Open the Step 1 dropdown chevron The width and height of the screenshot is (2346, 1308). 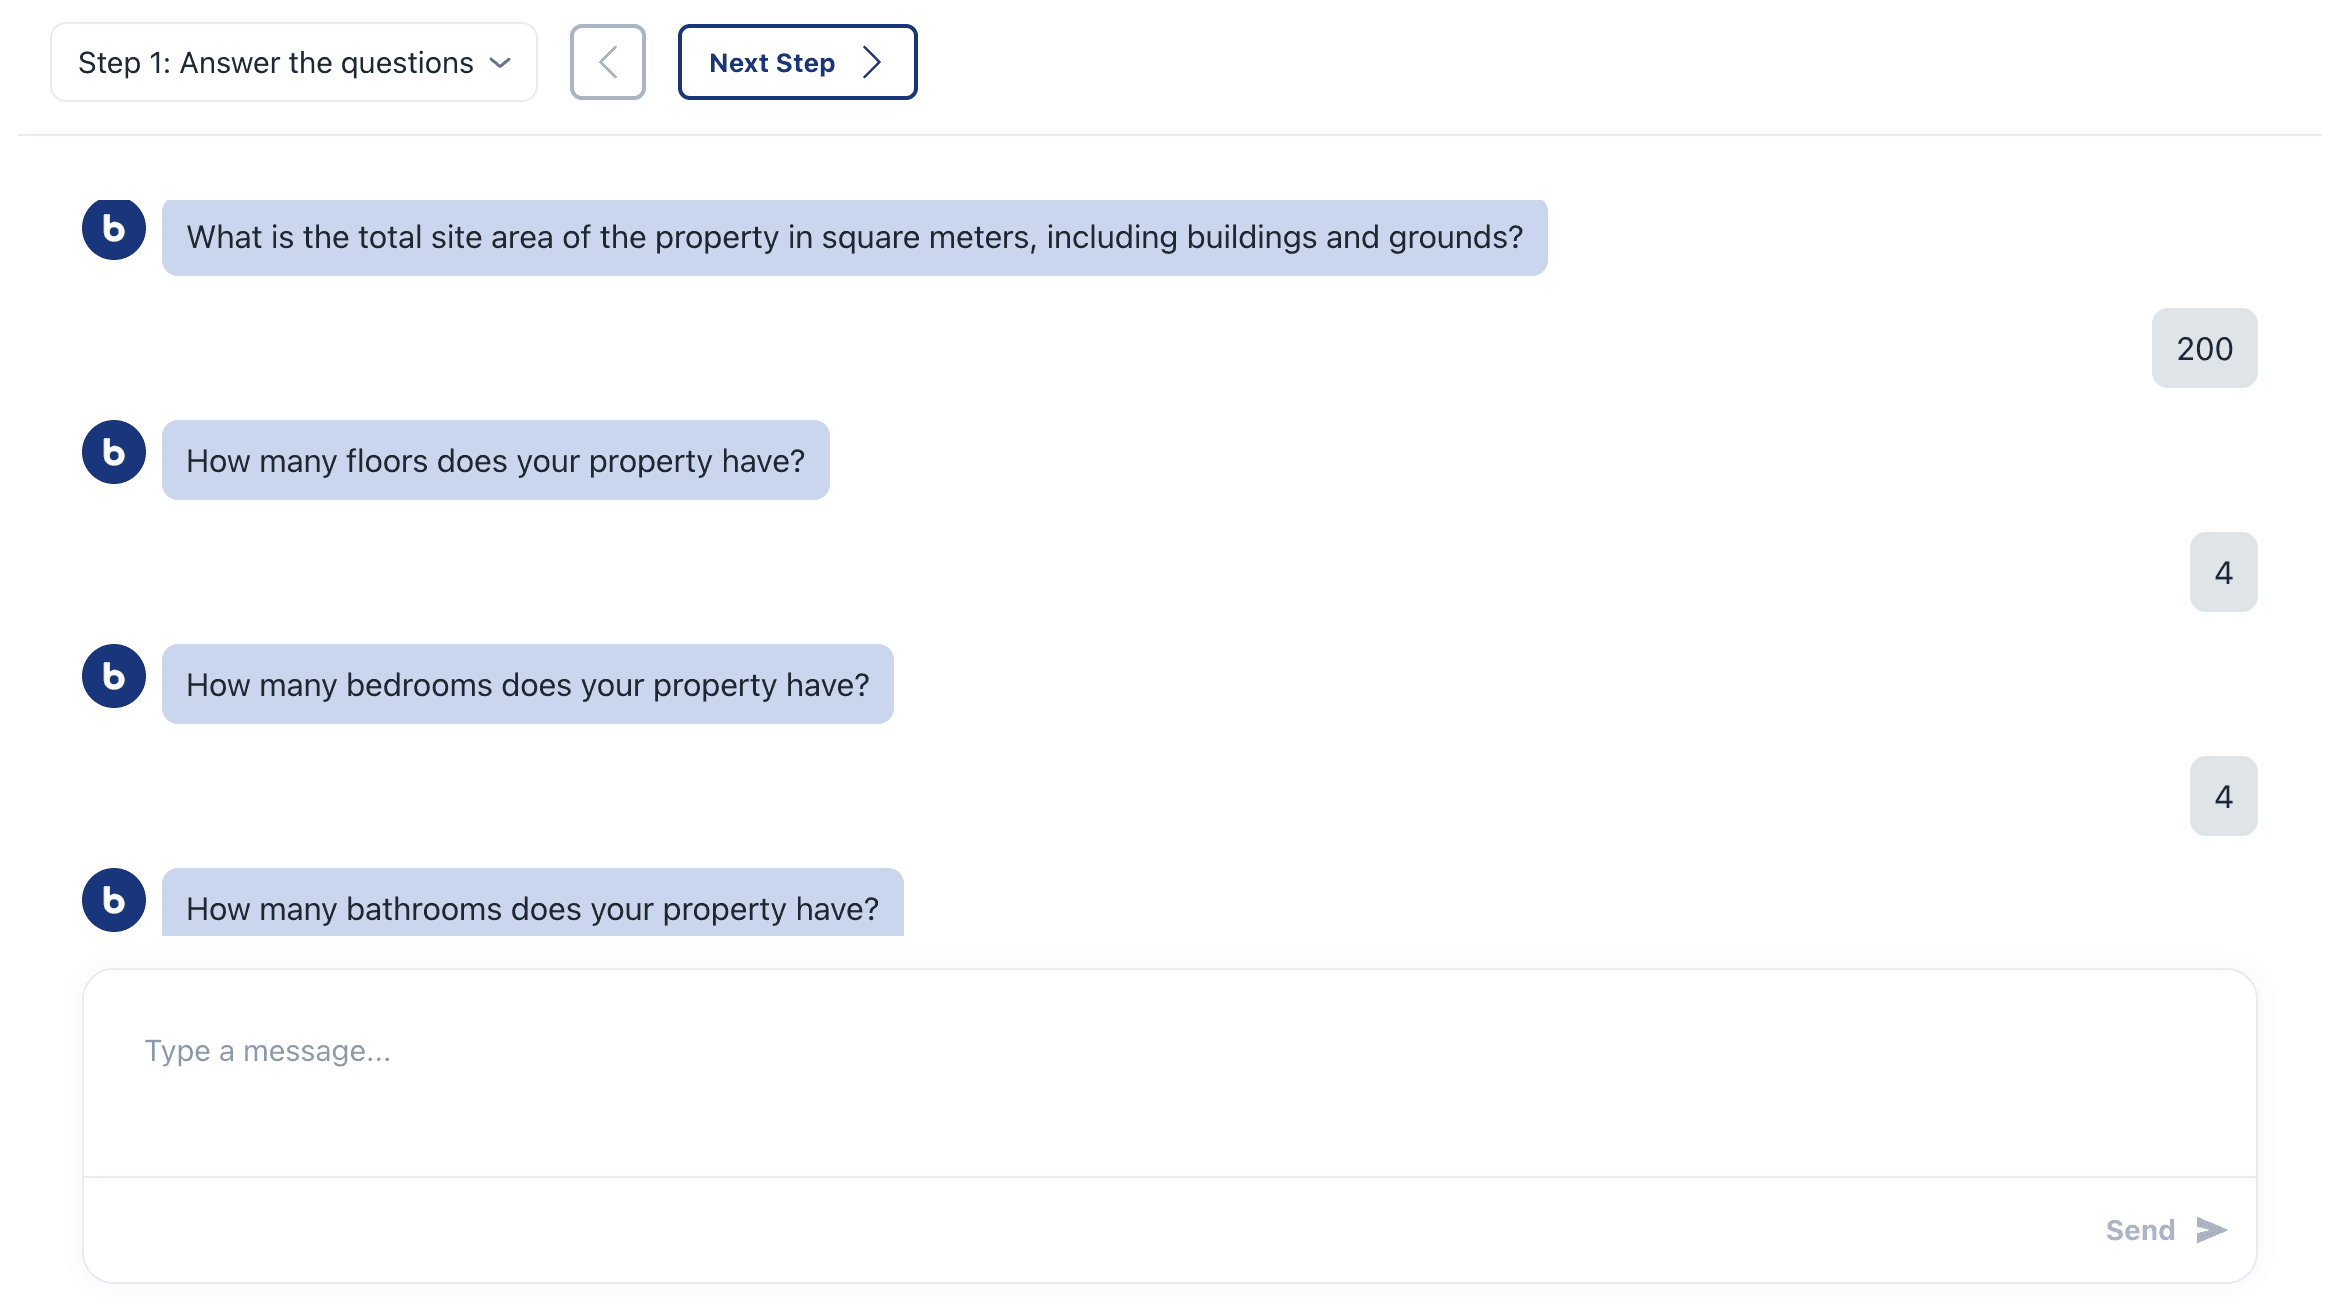pyautogui.click(x=500, y=63)
